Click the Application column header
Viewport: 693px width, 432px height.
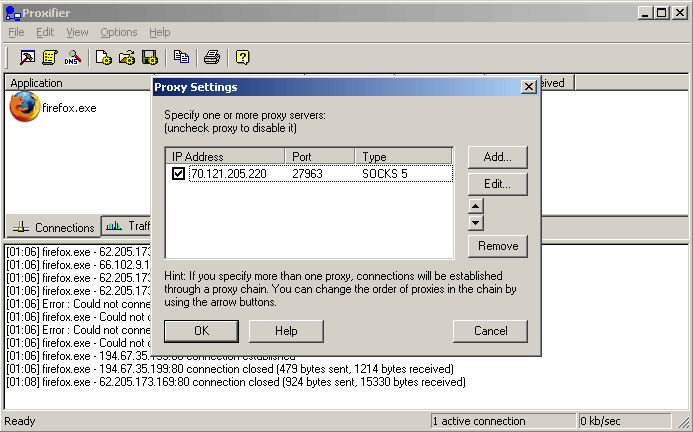(x=80, y=83)
